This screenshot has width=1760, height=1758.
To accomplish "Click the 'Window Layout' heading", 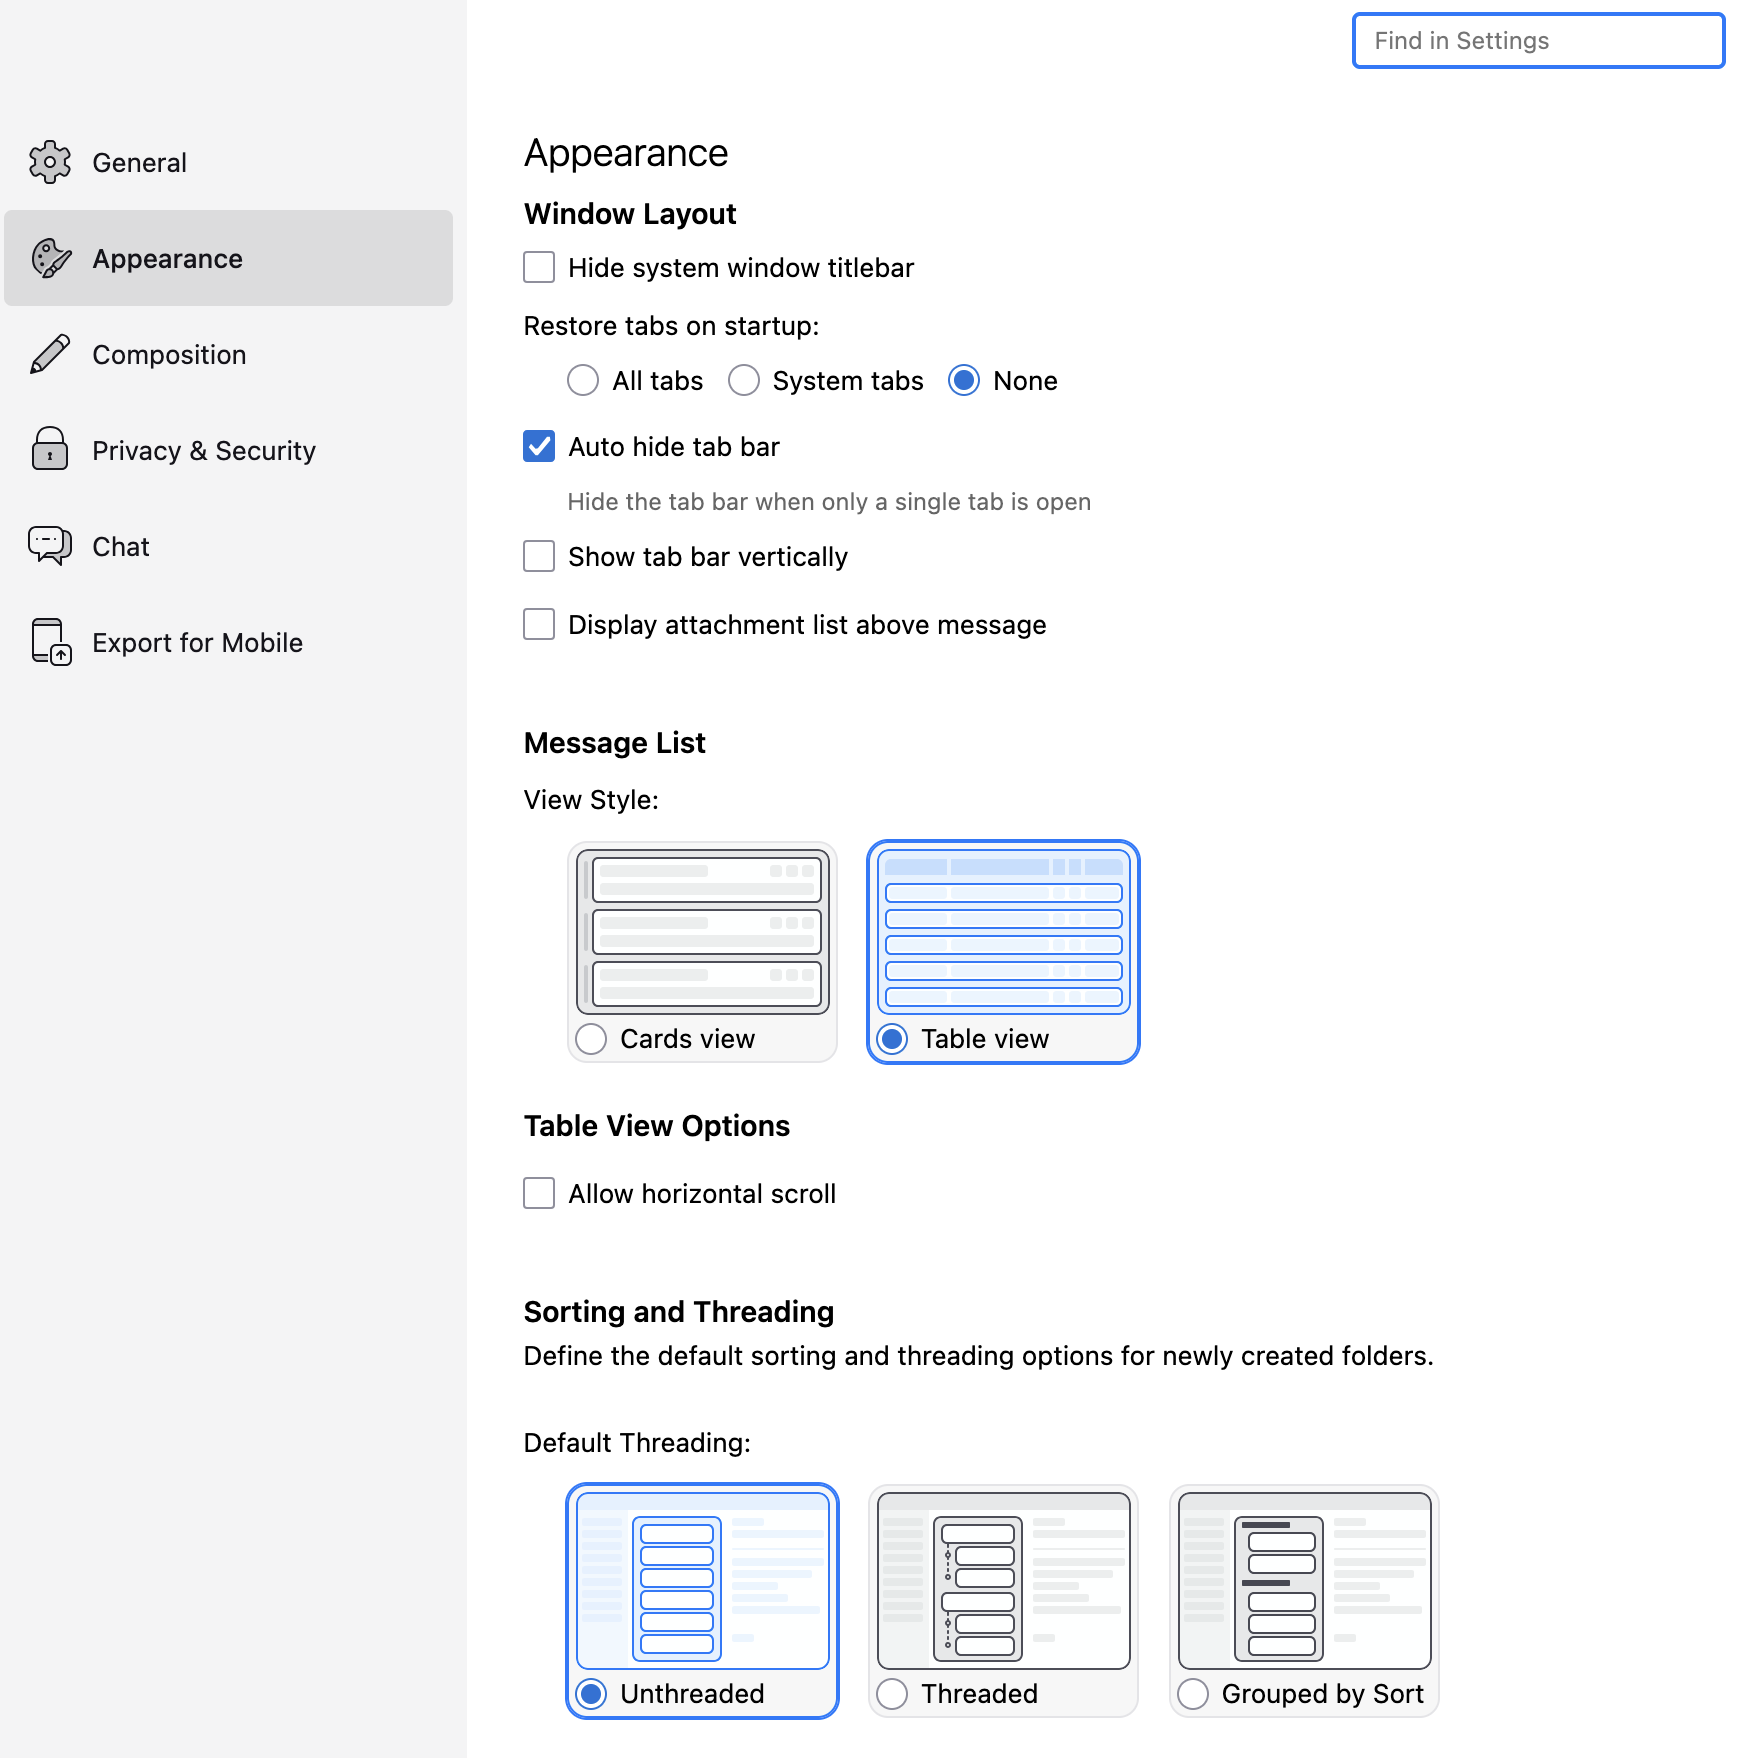I will coord(630,214).
